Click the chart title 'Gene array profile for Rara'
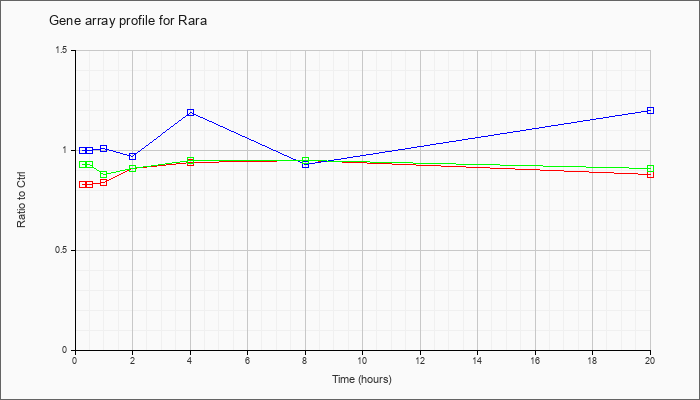 128,21
